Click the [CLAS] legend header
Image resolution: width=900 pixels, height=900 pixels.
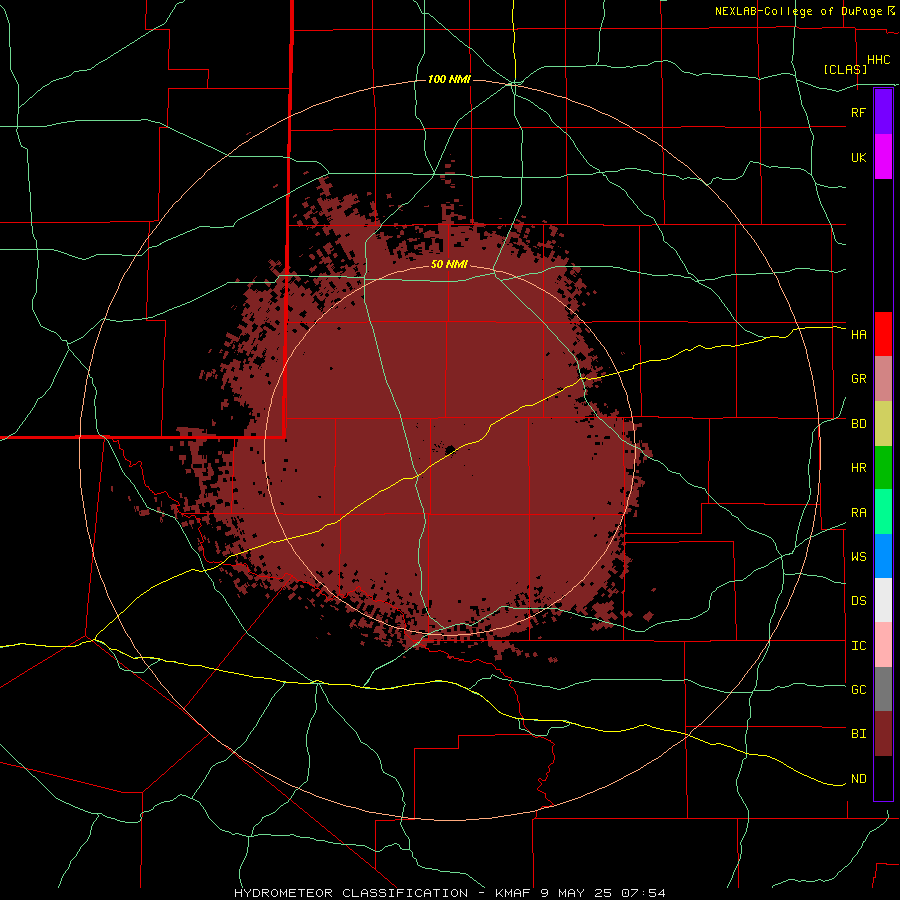tap(845, 69)
